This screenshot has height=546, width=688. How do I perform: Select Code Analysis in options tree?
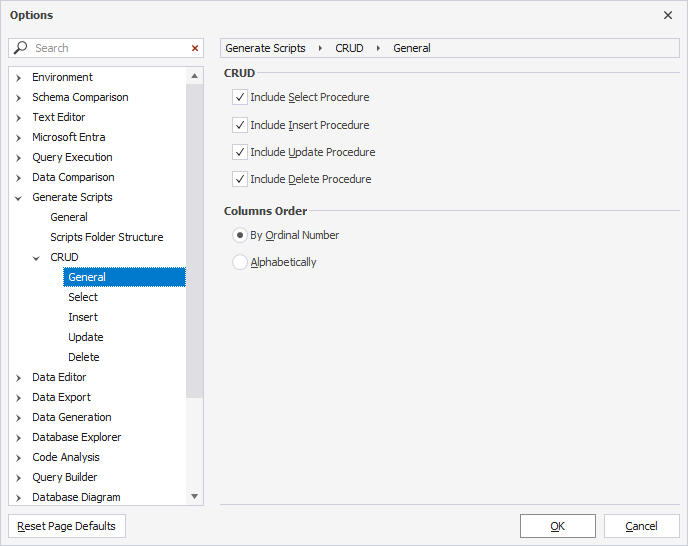66,457
